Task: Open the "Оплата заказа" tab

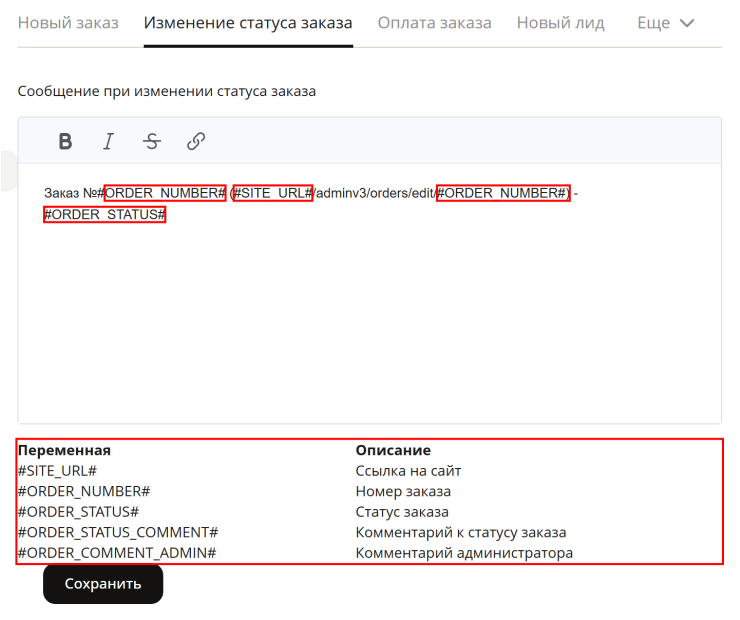Action: [435, 23]
